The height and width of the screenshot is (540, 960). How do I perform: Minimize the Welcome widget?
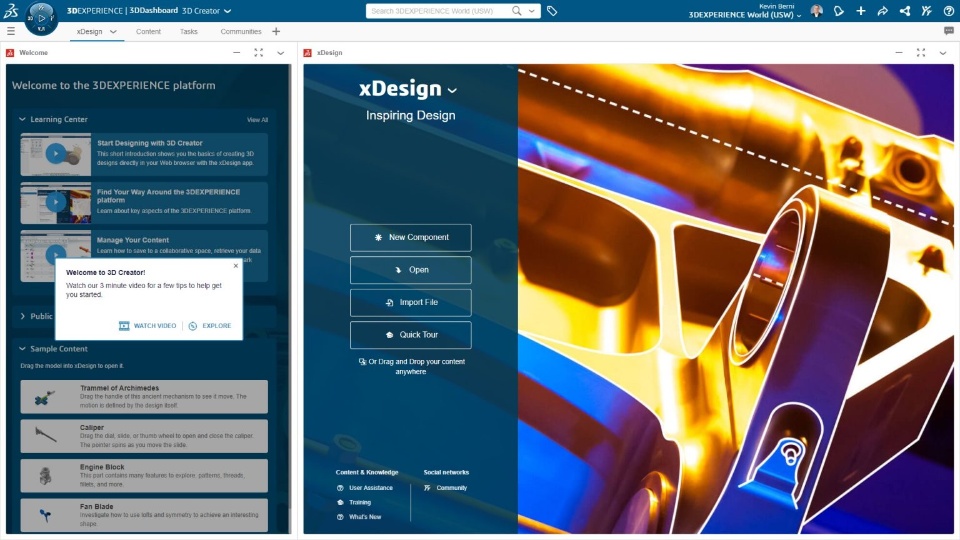pos(236,53)
